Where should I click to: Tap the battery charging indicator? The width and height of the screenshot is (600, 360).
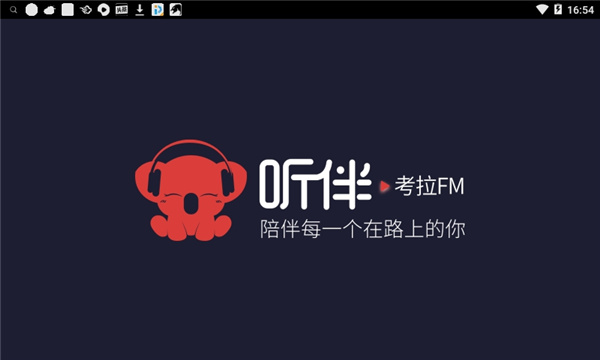558,9
